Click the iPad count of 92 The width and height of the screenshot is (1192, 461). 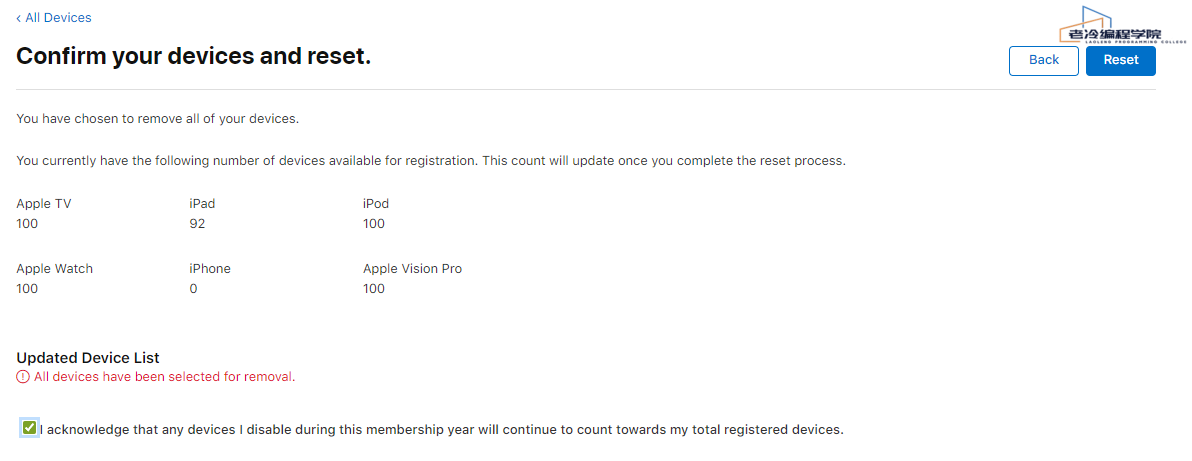point(197,224)
